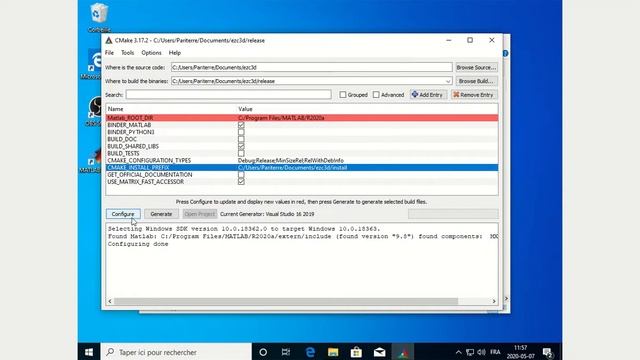Select CMAKE_CONFIGURATION_TYPES entry
Viewport: 640px width, 360px height.
(149, 160)
